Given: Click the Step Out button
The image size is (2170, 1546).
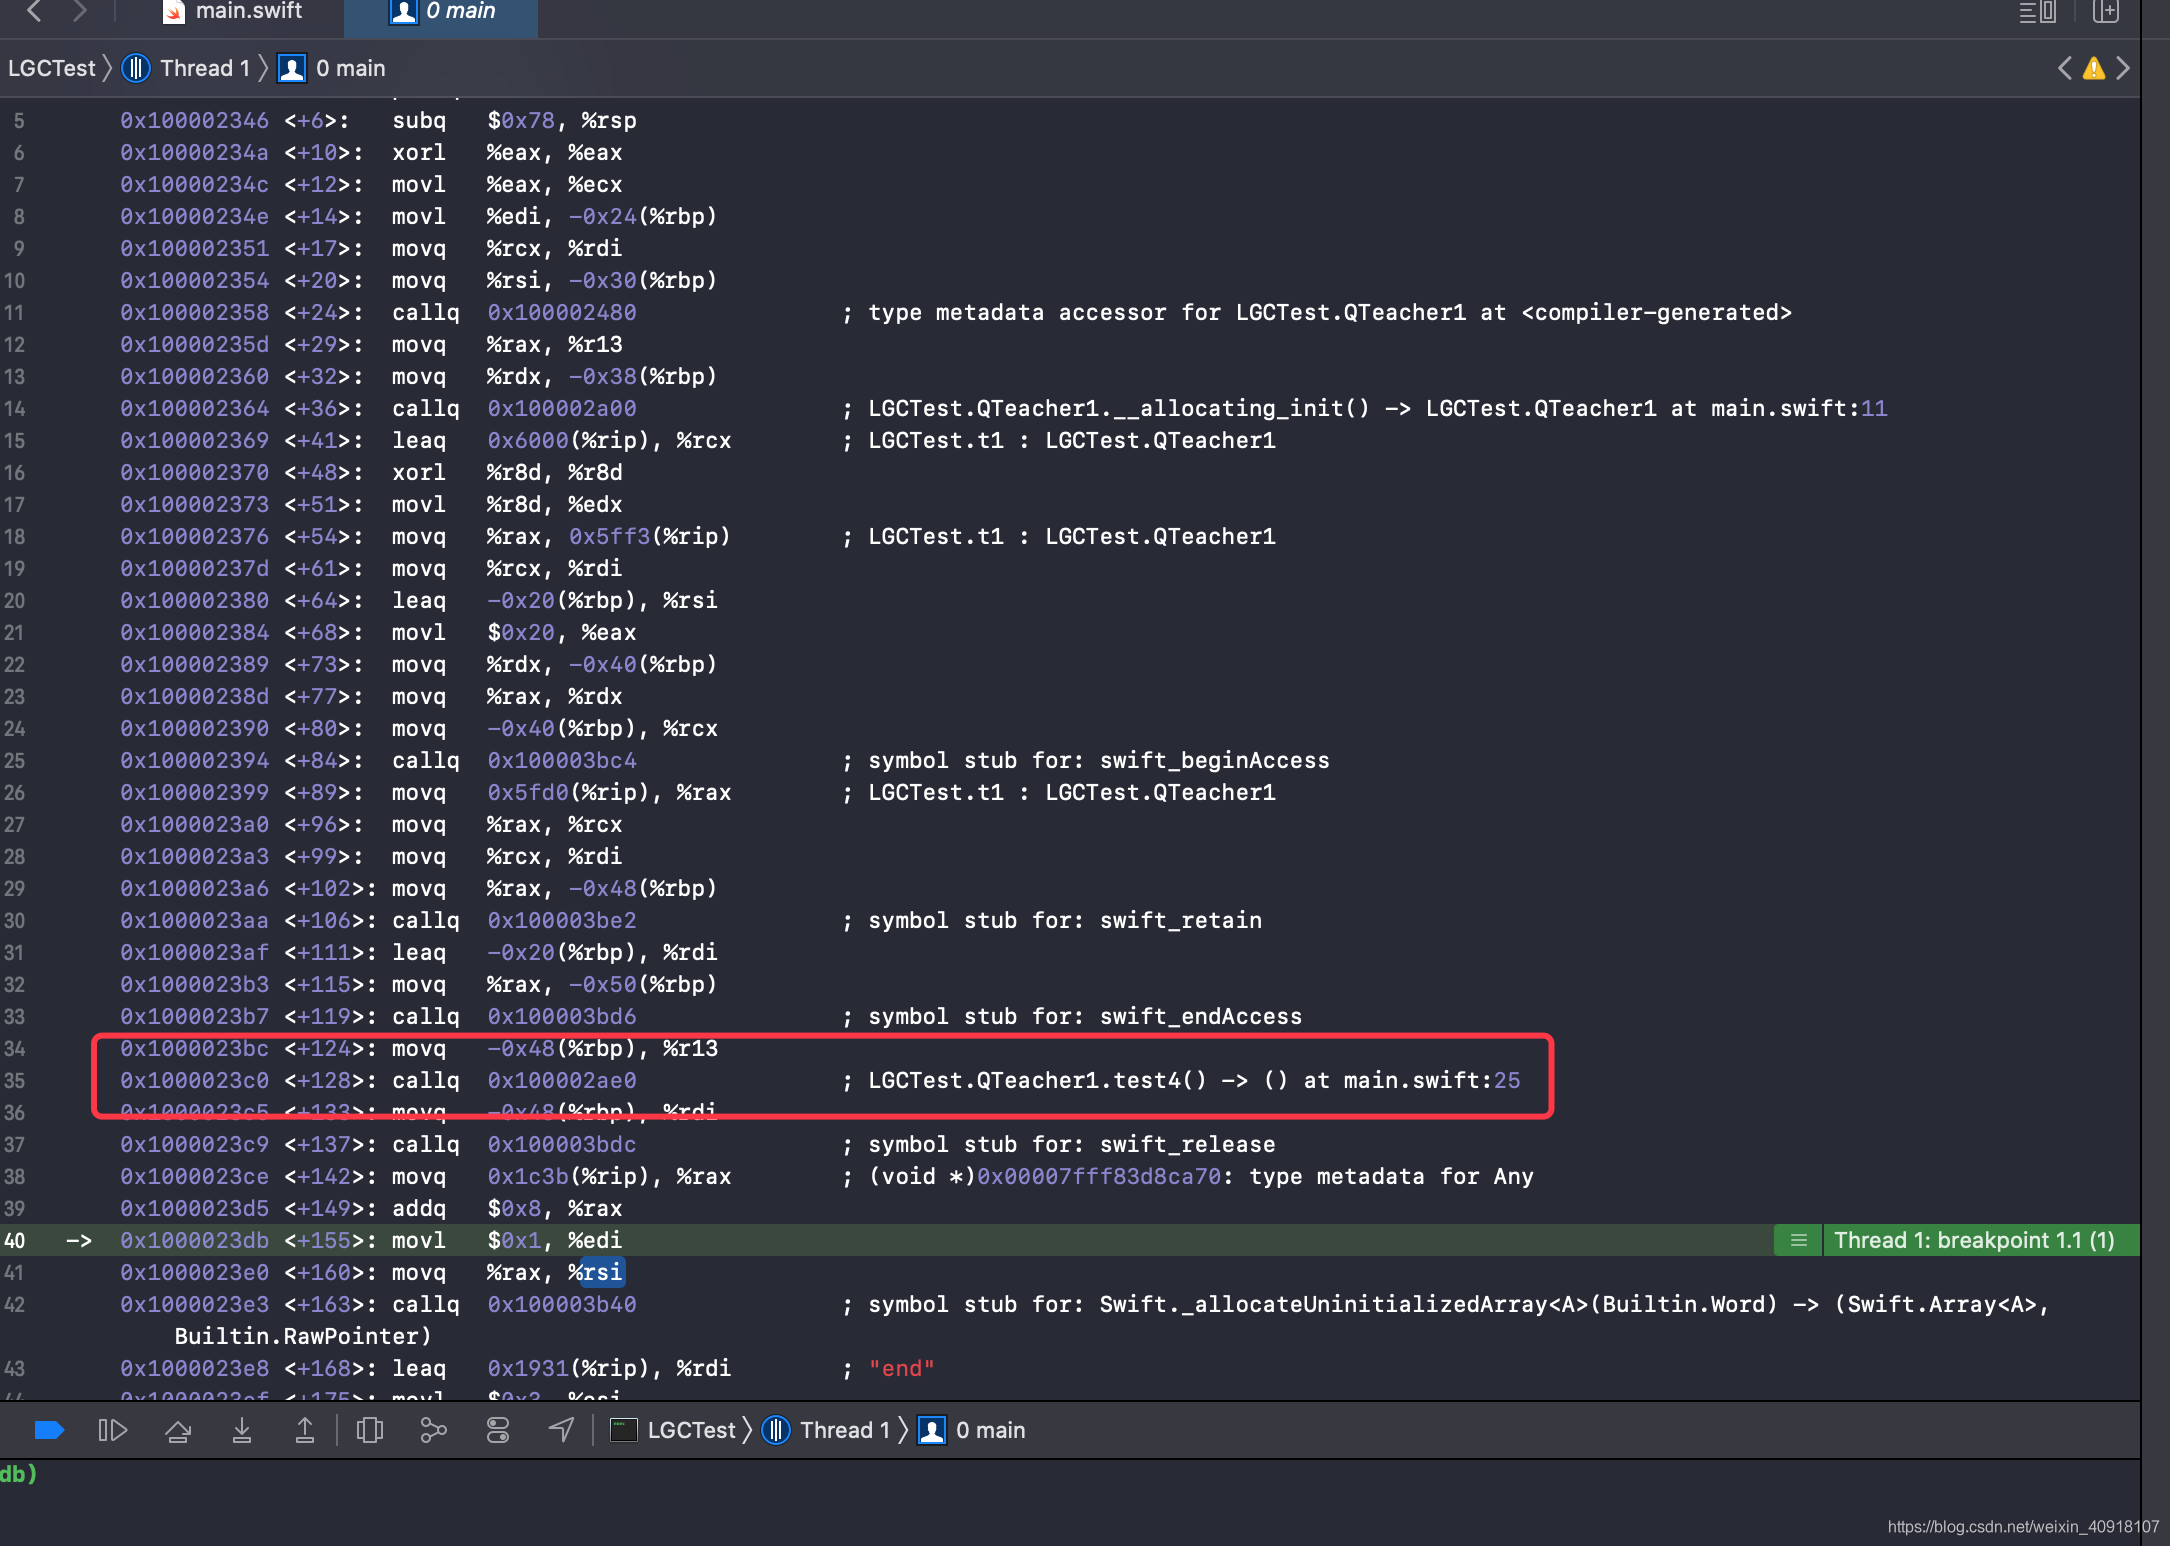Looking at the screenshot, I should [x=305, y=1431].
